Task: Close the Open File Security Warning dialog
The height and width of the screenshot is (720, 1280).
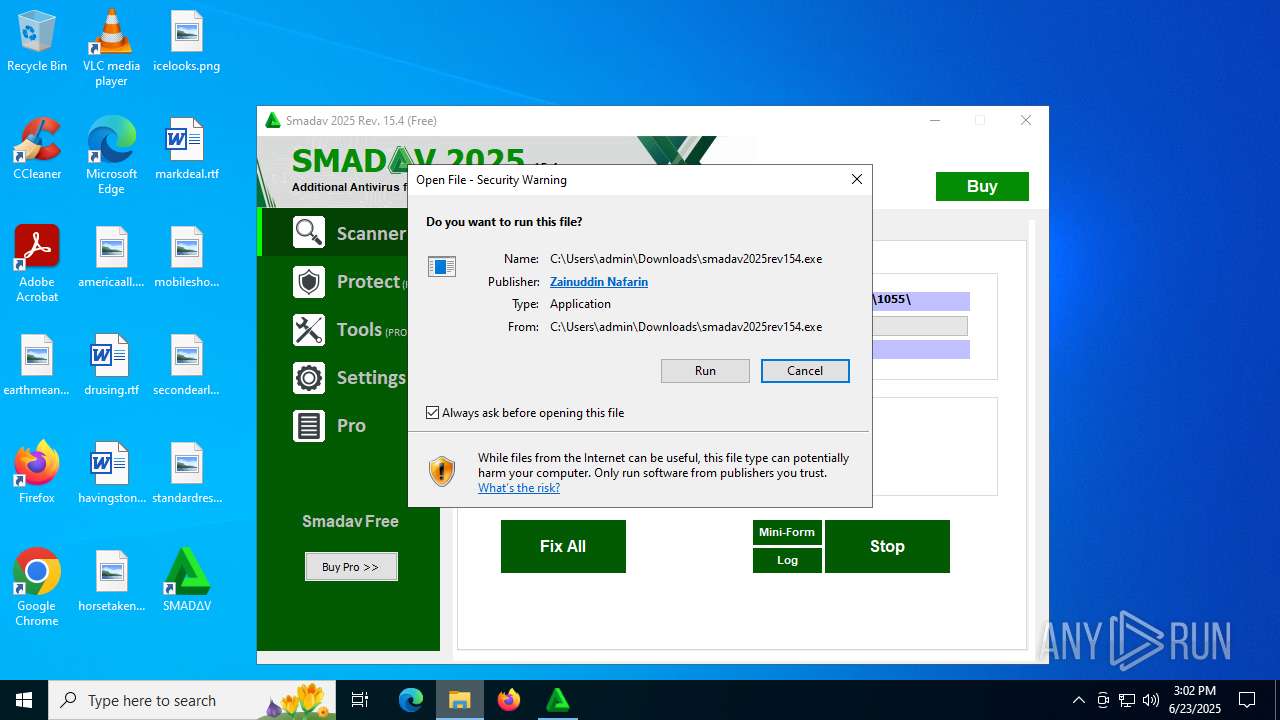Action: (856, 179)
